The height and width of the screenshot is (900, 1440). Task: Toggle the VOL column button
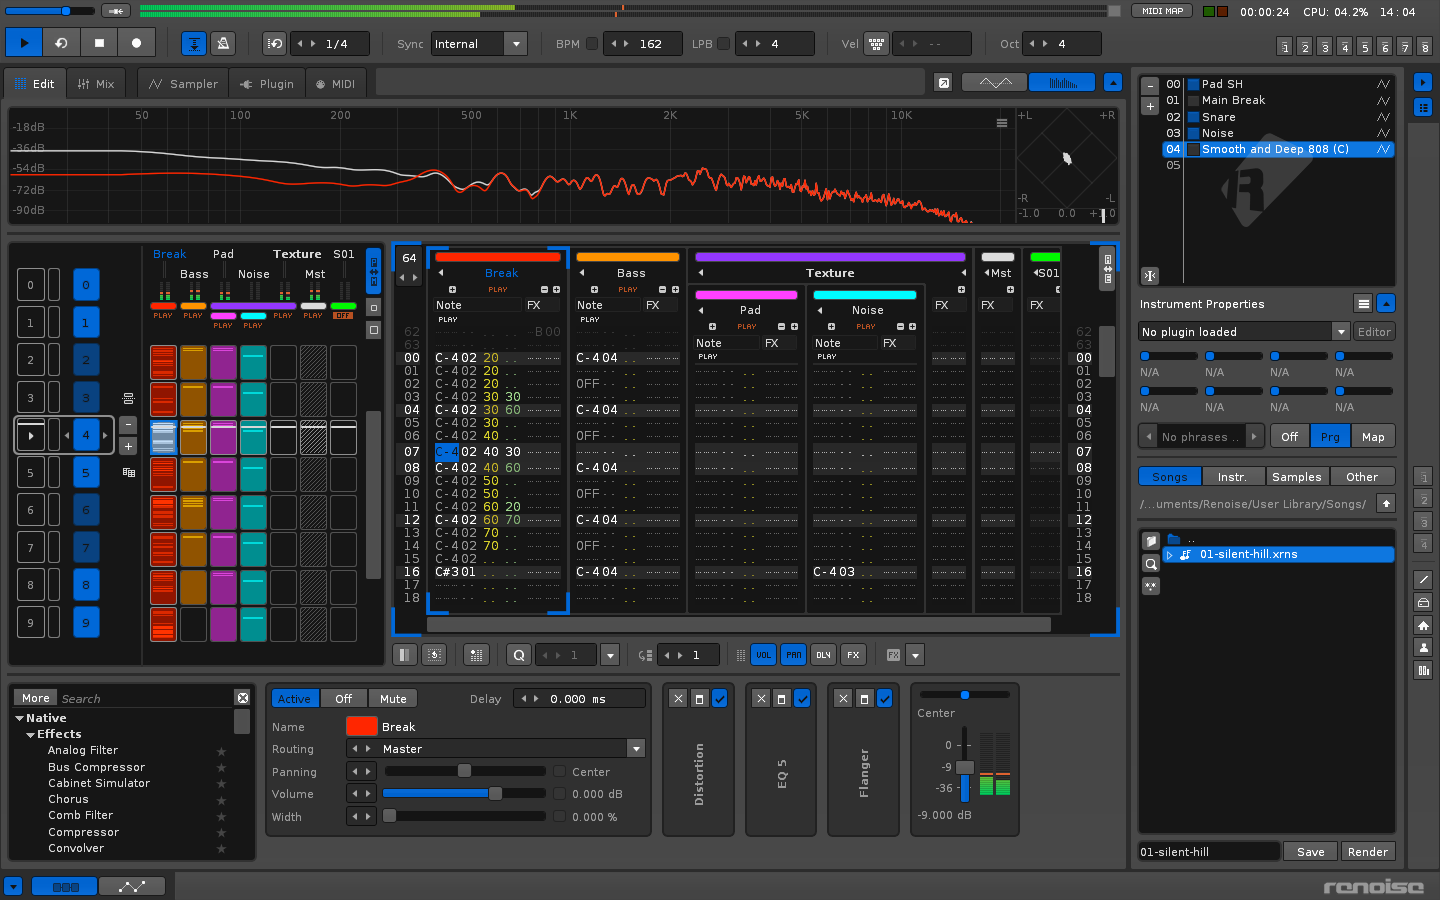pos(763,655)
